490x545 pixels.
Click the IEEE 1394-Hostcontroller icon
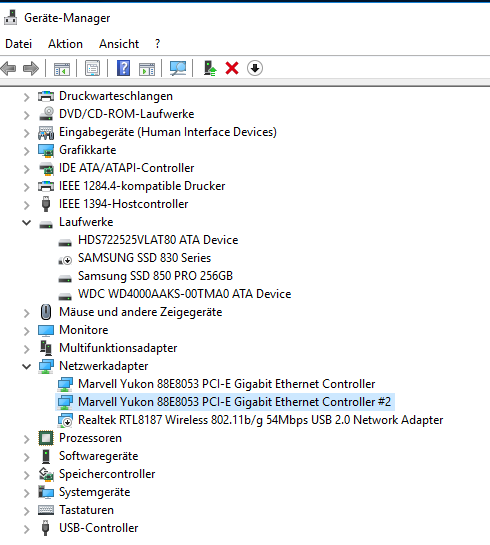pos(46,204)
